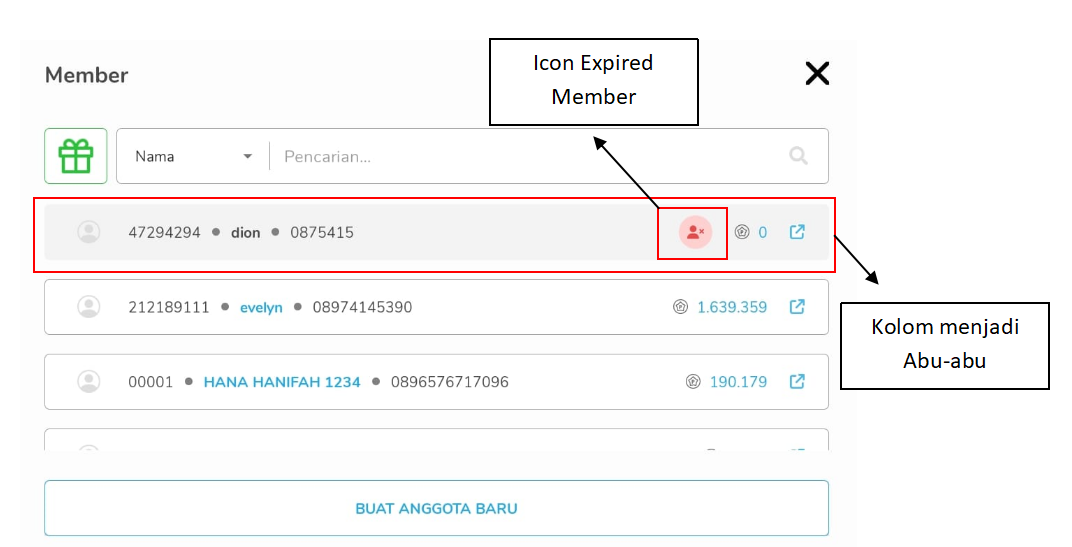Click dion's profile avatar icon
The width and height of the screenshot is (1072, 547).
89,232
